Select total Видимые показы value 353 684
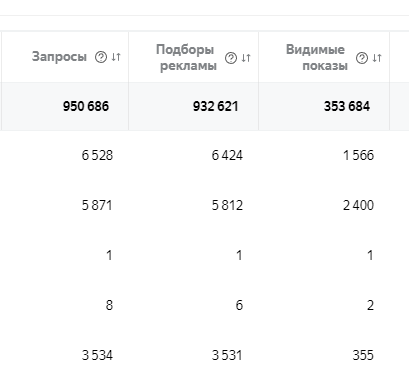The width and height of the screenshot is (409, 387). coord(347,106)
